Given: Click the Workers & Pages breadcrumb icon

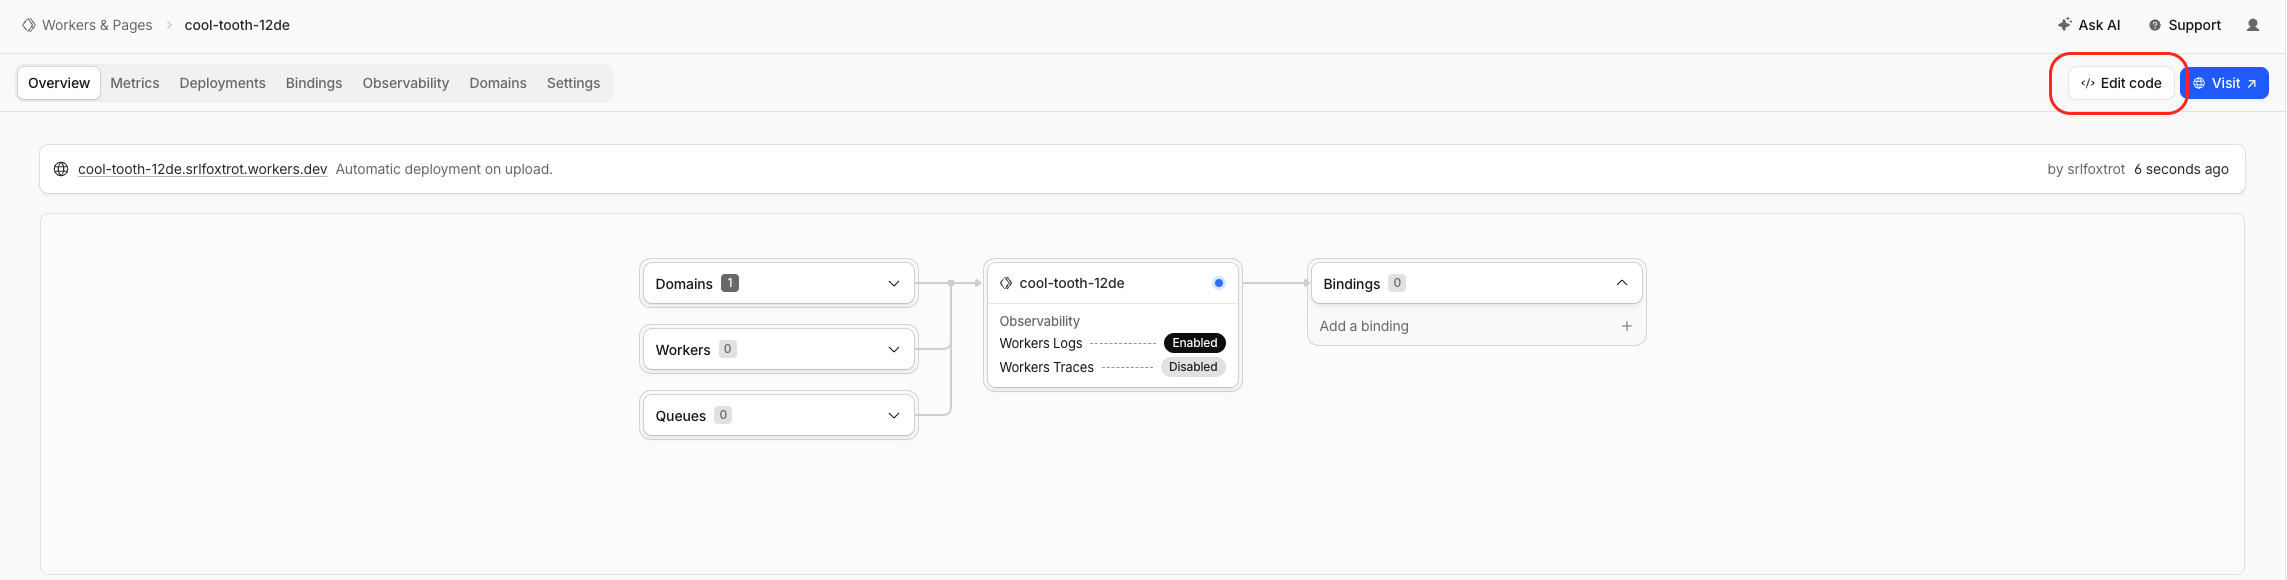Looking at the screenshot, I should 29,25.
